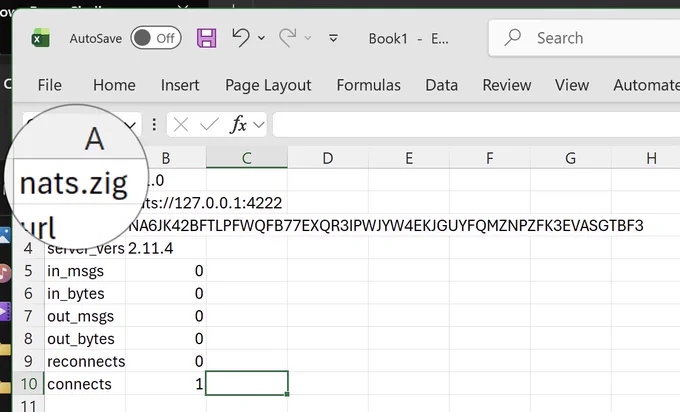Click the Redo arrow icon
Viewport: 680px width, 412px height.
point(288,38)
